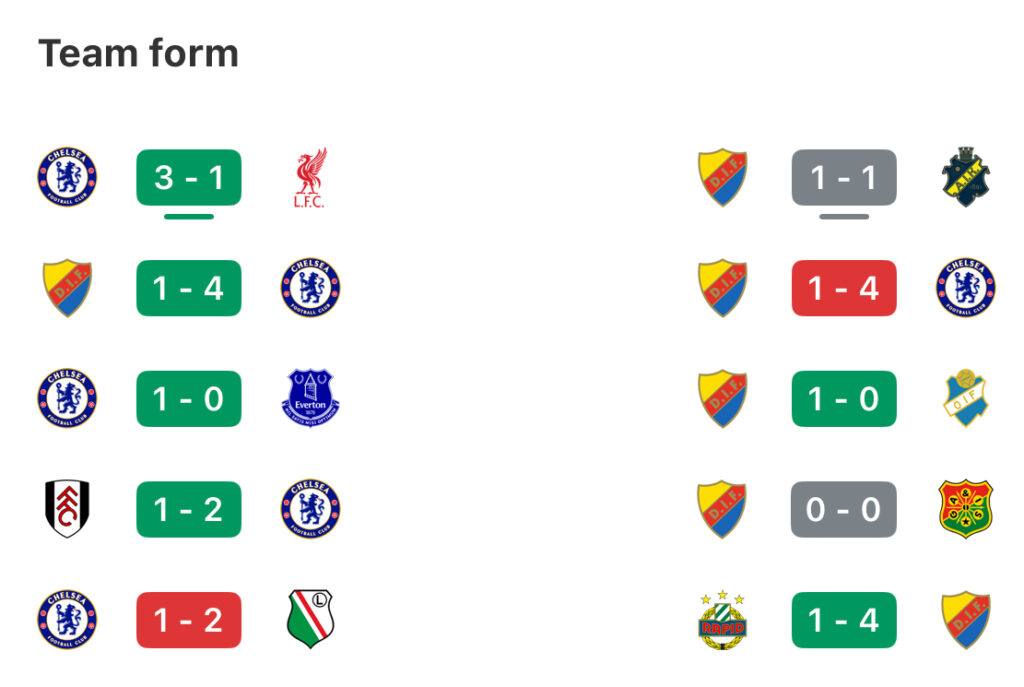Select the OIF blue and yellow crest
This screenshot has height=687, width=1024.
(965, 398)
